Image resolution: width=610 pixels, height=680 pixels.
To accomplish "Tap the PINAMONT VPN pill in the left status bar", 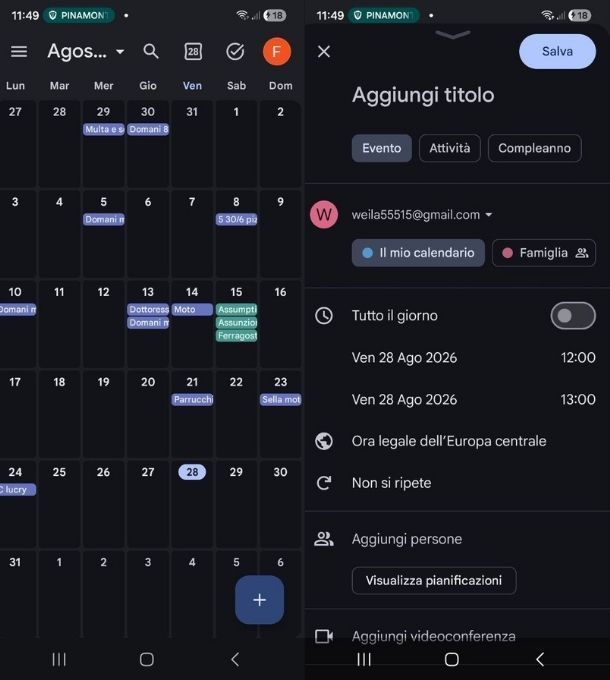I will click(x=79, y=16).
